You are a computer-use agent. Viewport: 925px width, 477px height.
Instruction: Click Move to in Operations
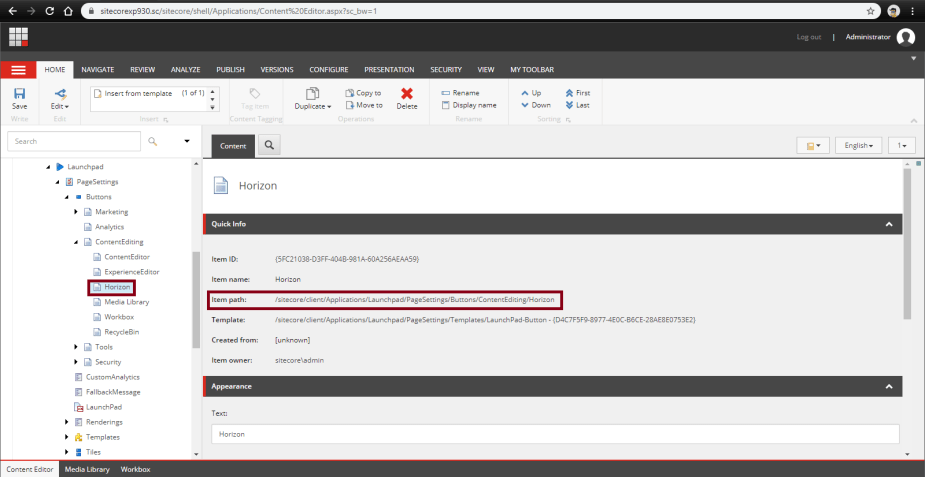pyautogui.click(x=364, y=106)
